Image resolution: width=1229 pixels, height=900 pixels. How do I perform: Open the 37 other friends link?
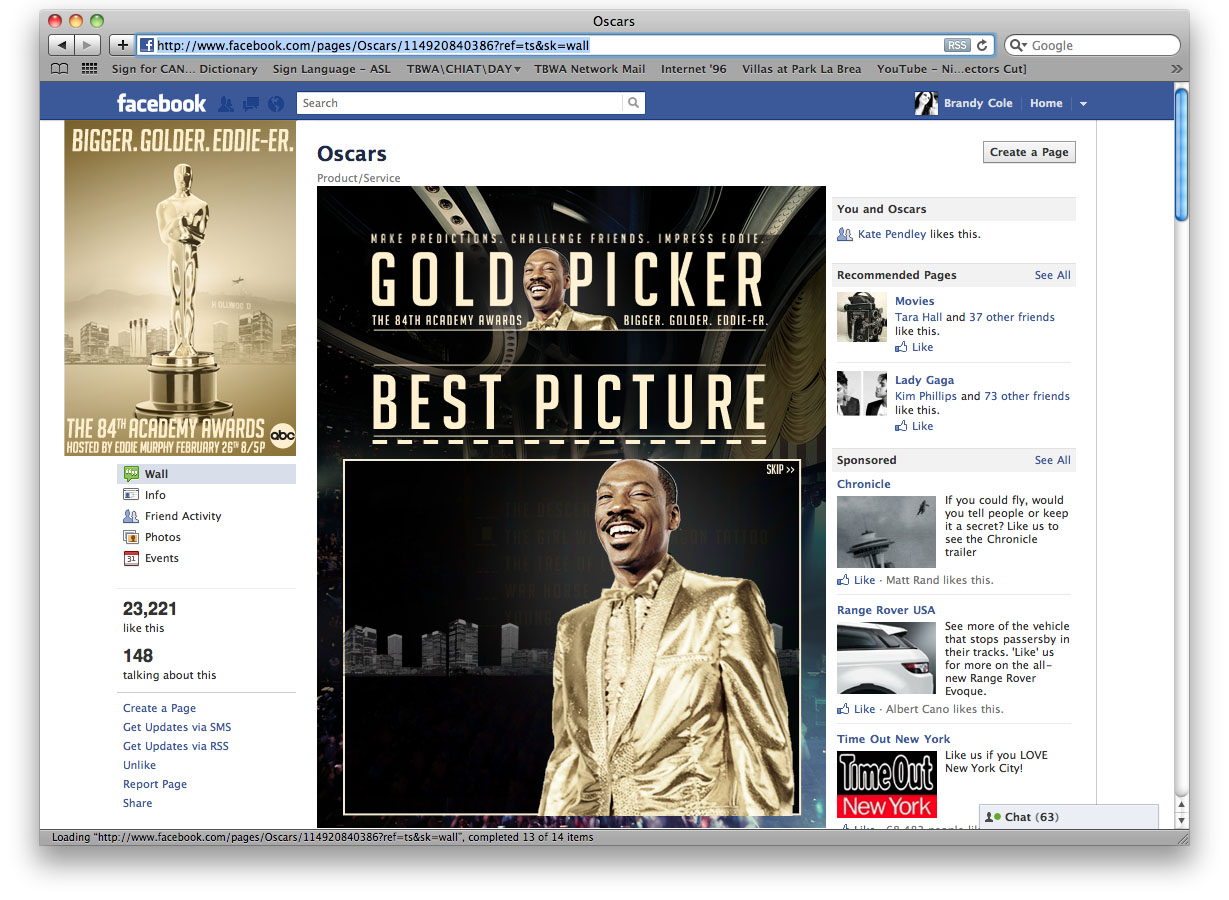pos(1012,317)
